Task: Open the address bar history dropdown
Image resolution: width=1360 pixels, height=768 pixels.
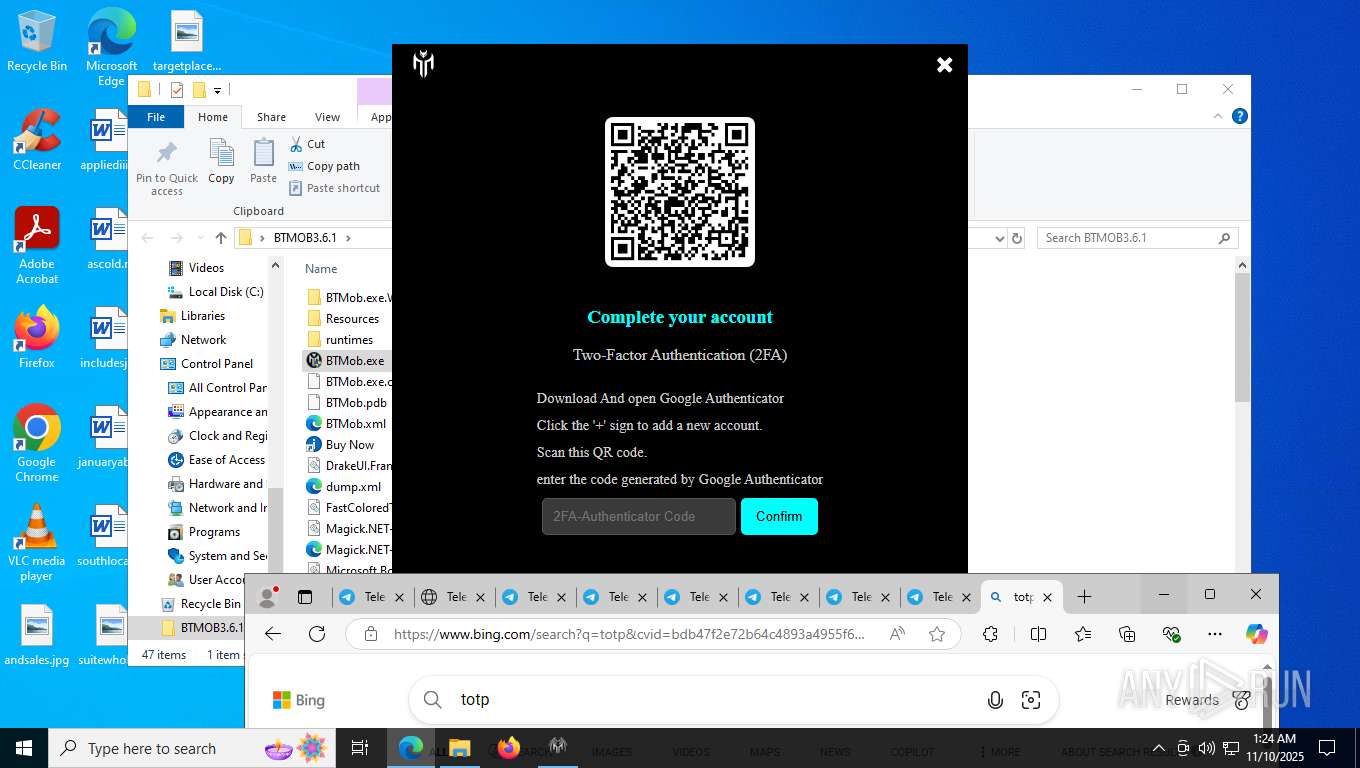Action: [999, 238]
